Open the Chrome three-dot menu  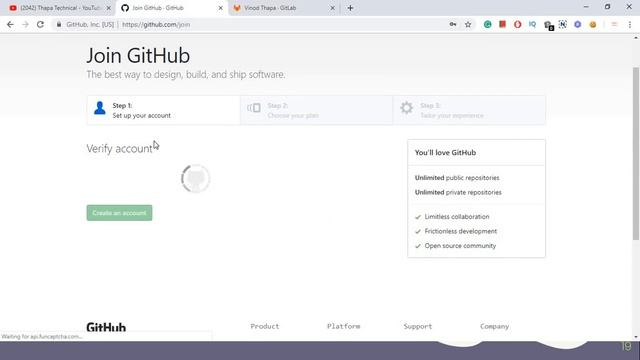click(630, 24)
